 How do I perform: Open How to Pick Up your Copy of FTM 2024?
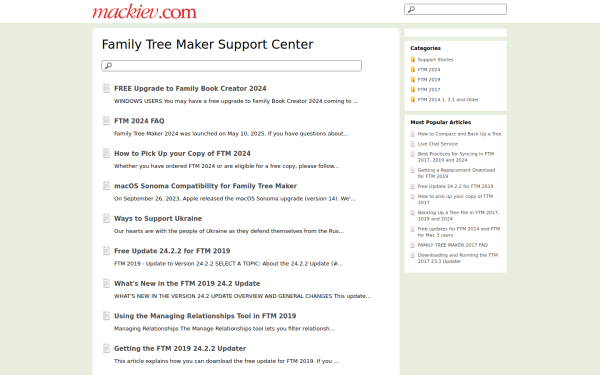[x=182, y=153]
